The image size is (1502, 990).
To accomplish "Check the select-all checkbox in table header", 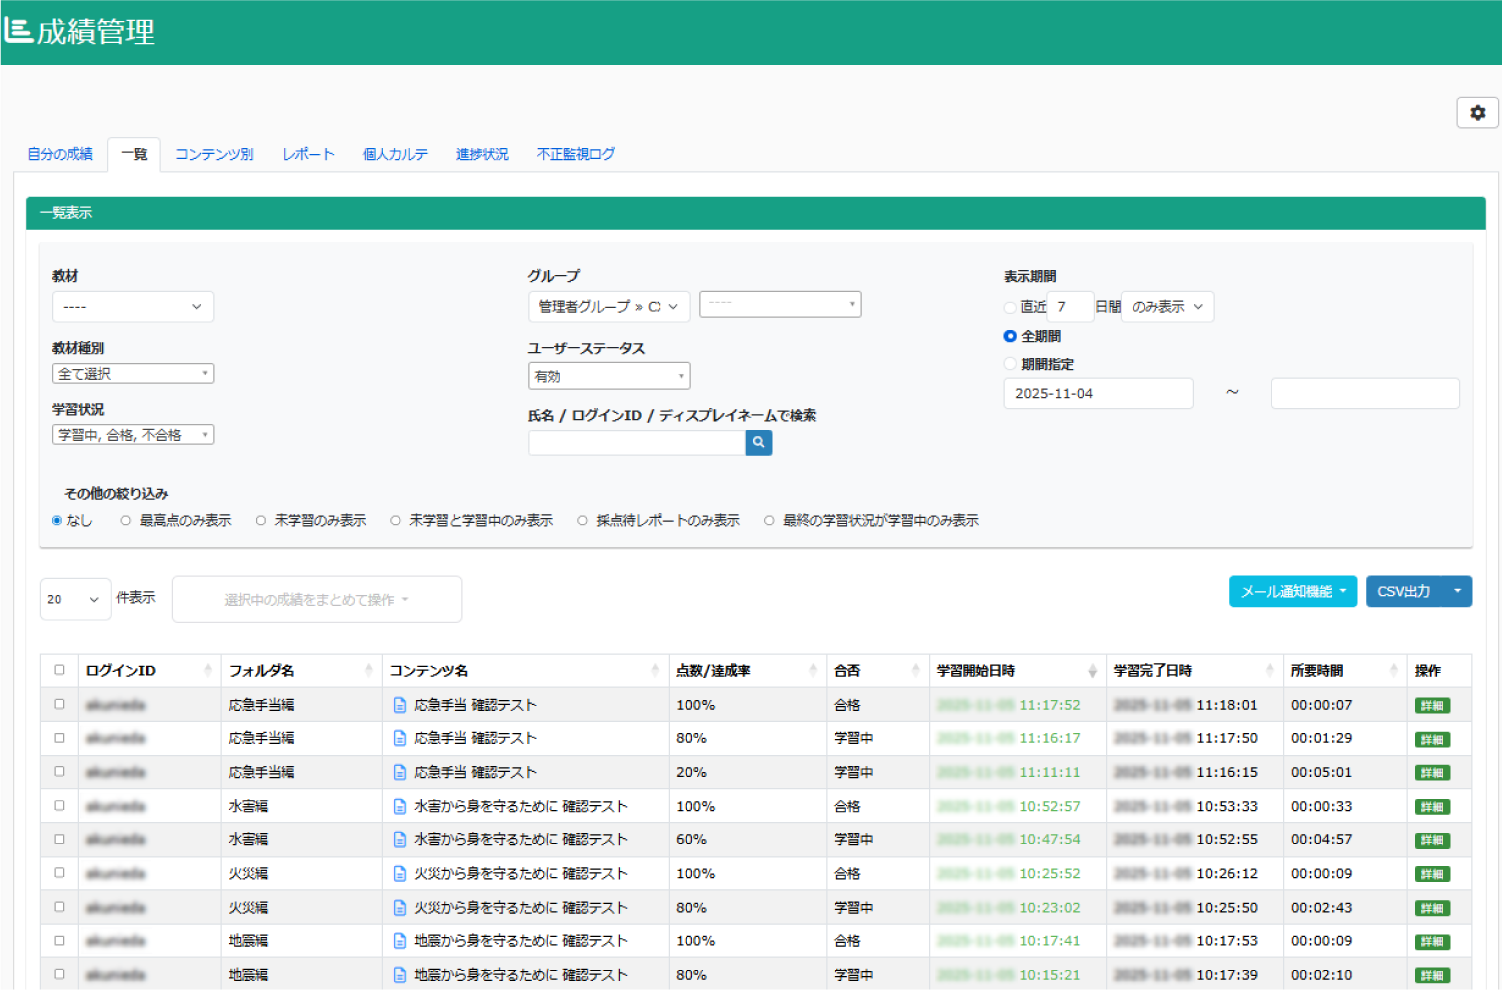I will point(58,670).
